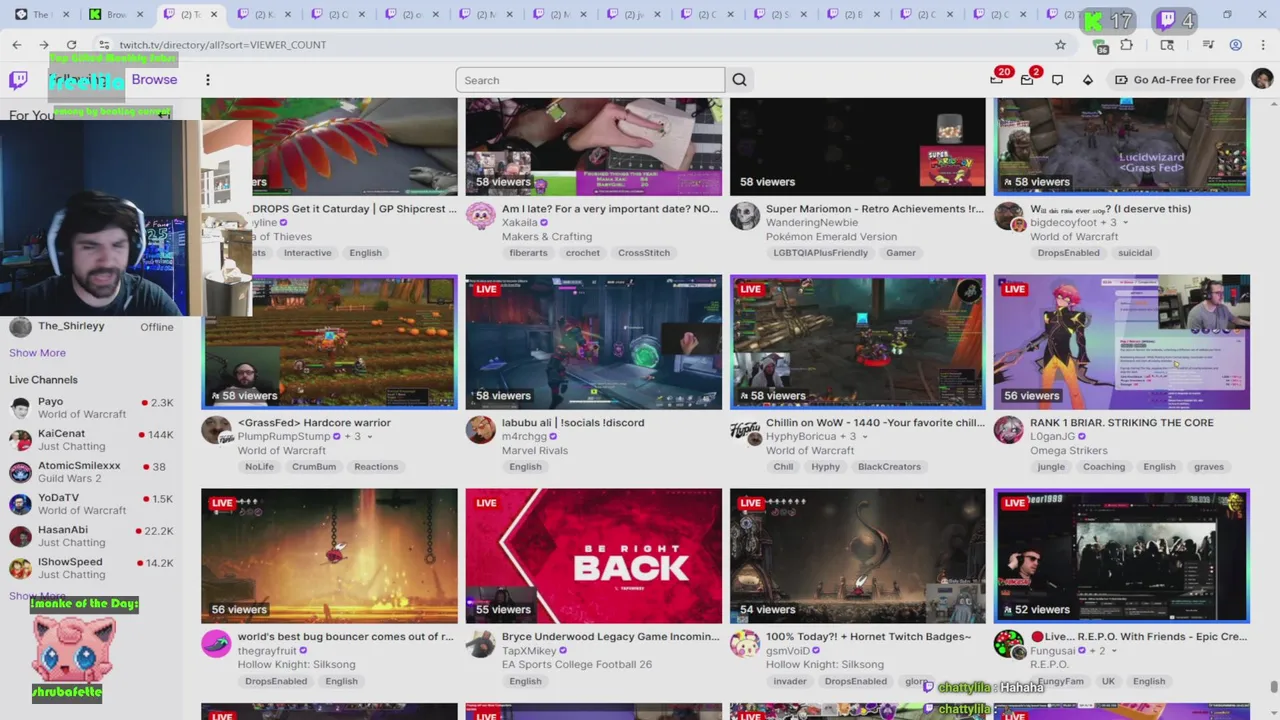Click Omega Strikers category link
The width and height of the screenshot is (1280, 720).
coord(1068,451)
